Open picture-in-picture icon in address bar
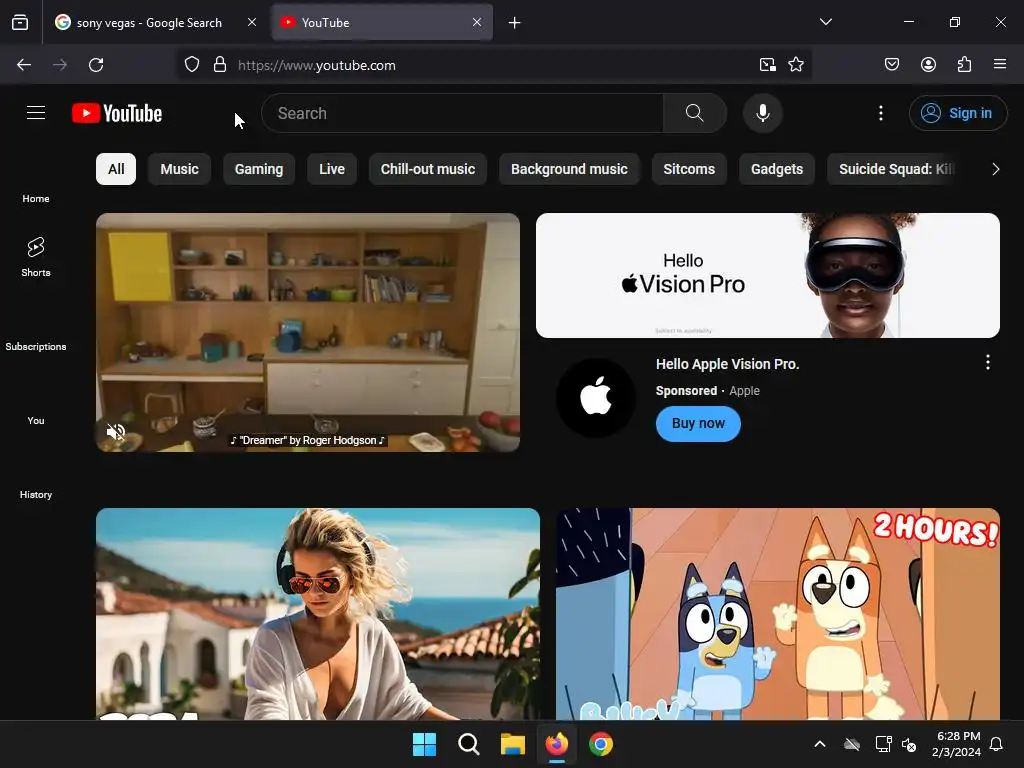The width and height of the screenshot is (1024, 768). click(x=767, y=65)
